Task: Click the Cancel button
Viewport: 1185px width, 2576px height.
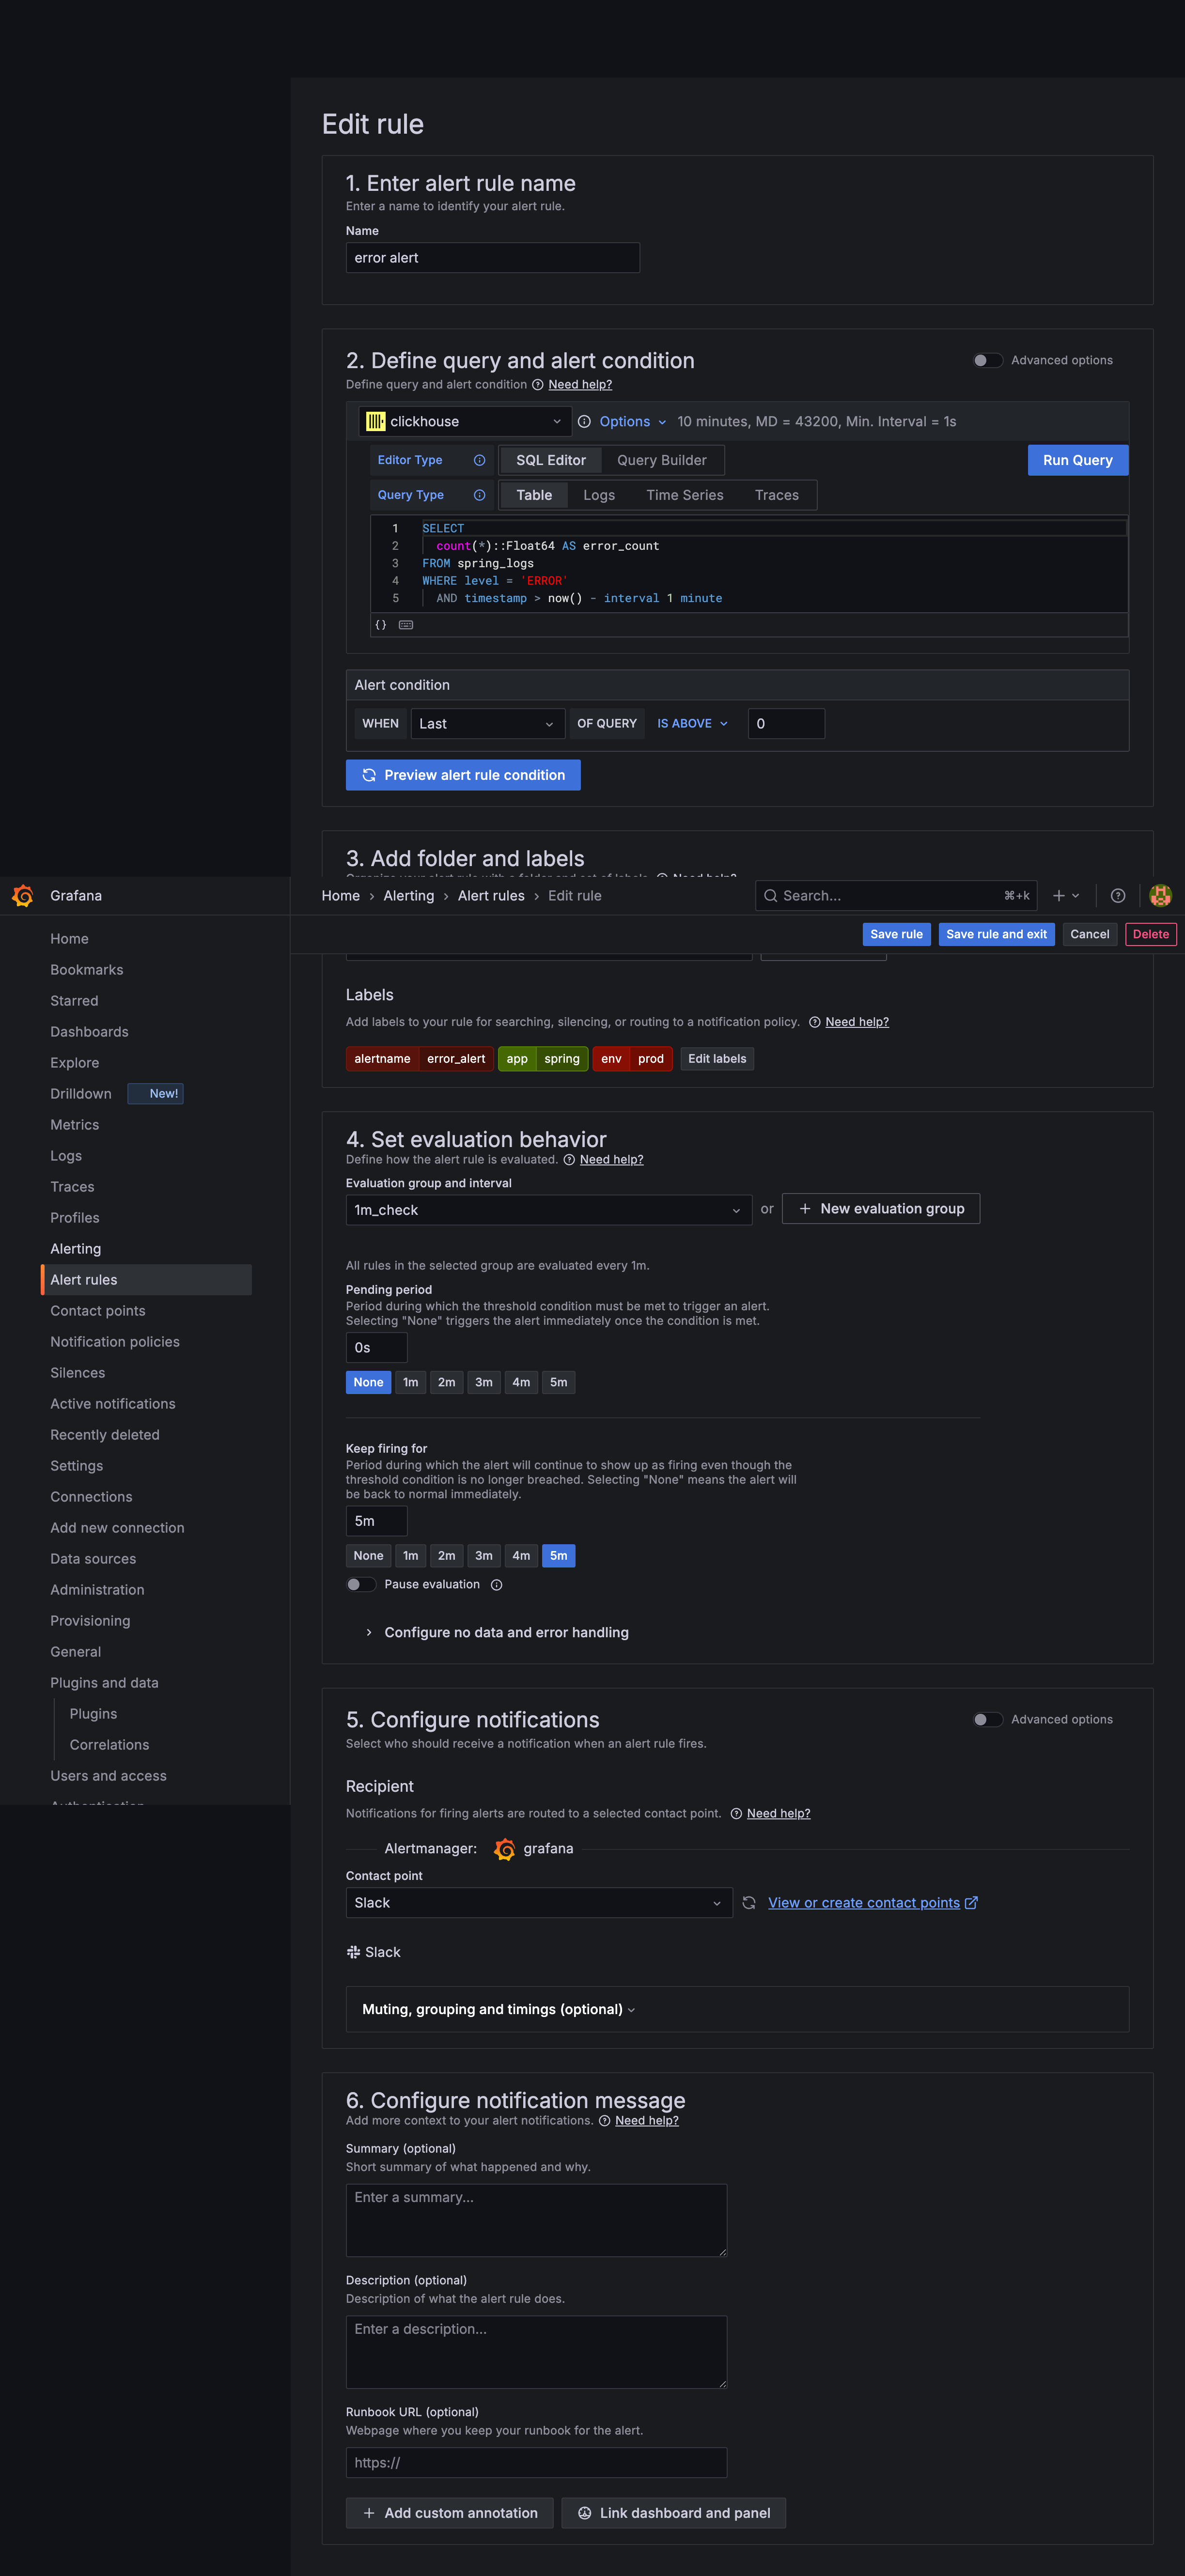Action: pos(1090,934)
